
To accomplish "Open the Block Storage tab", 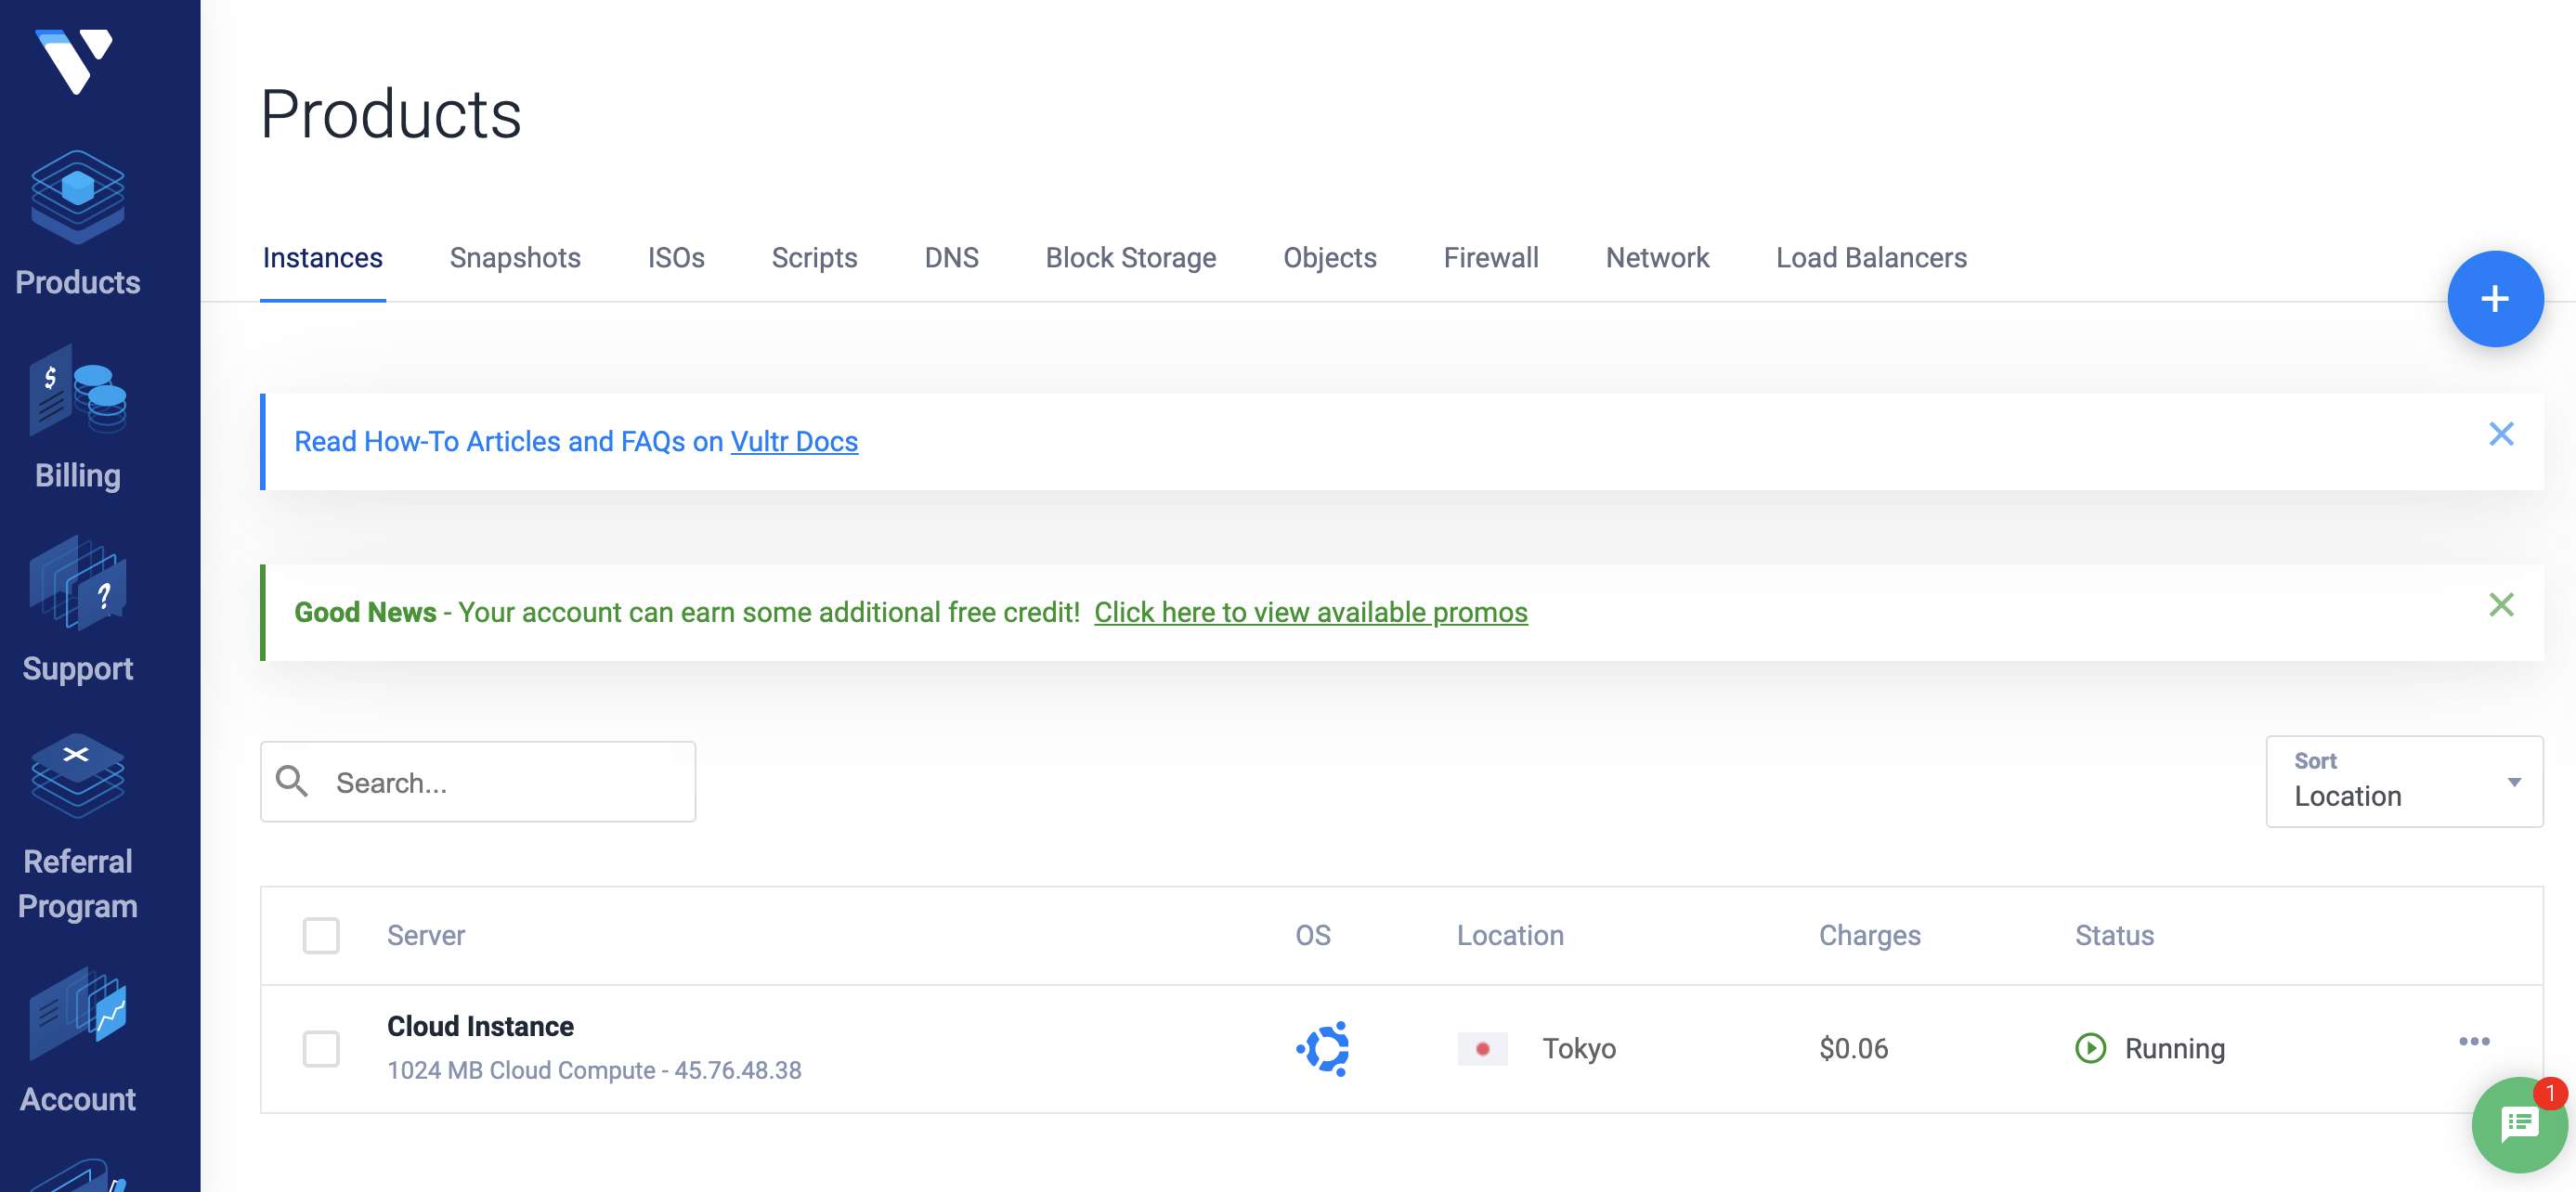I will 1130,258.
